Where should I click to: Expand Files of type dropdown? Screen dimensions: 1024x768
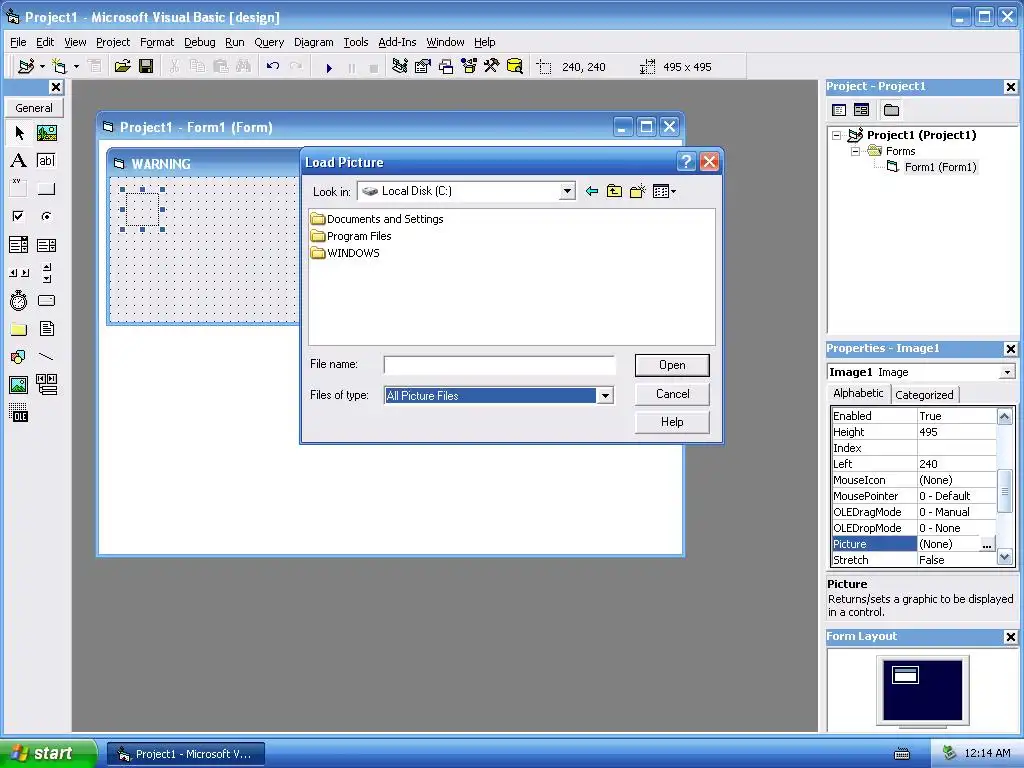(605, 396)
